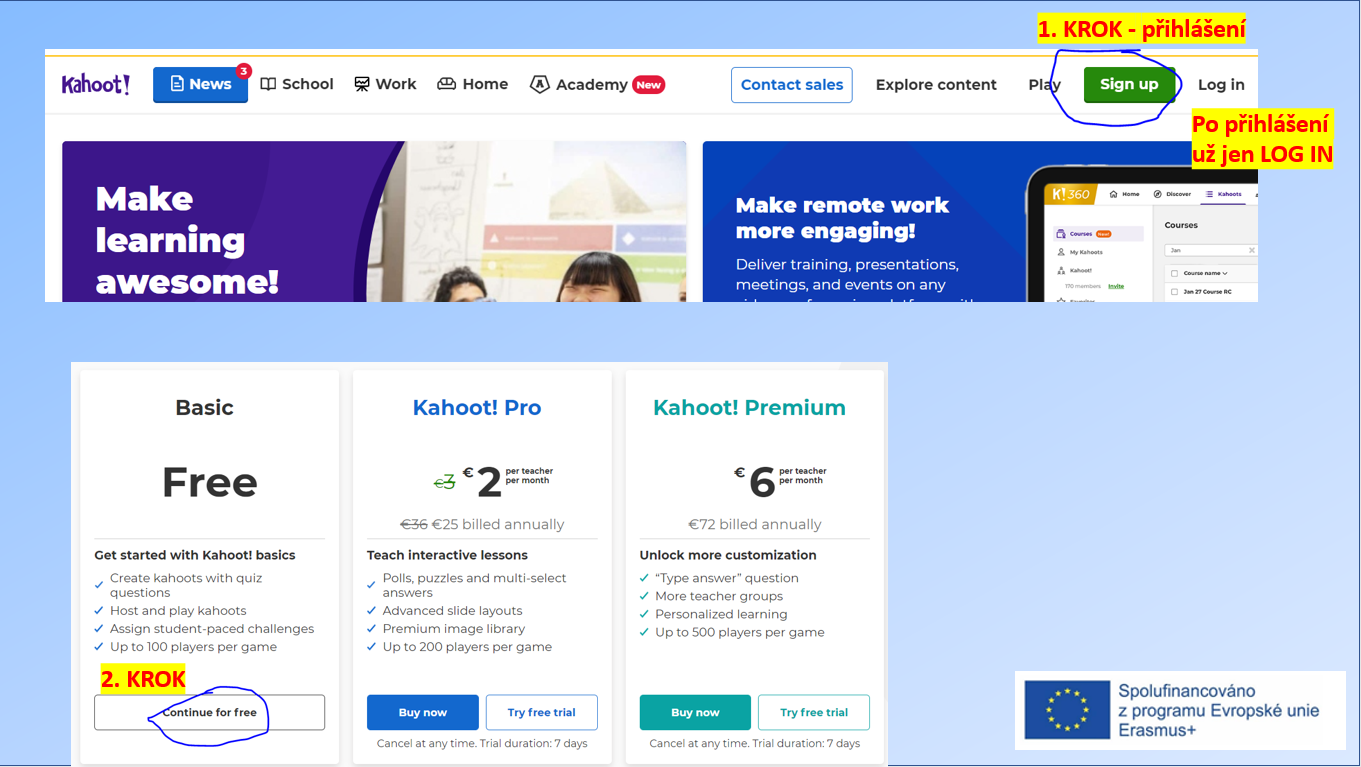Click the Log in link
Image resolution: width=1361 pixels, height=767 pixels.
click(x=1221, y=84)
